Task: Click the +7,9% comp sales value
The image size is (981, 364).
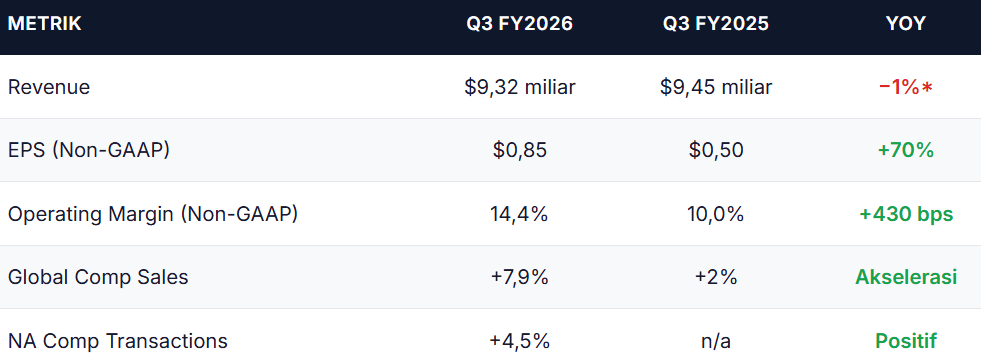Action: coord(519,277)
